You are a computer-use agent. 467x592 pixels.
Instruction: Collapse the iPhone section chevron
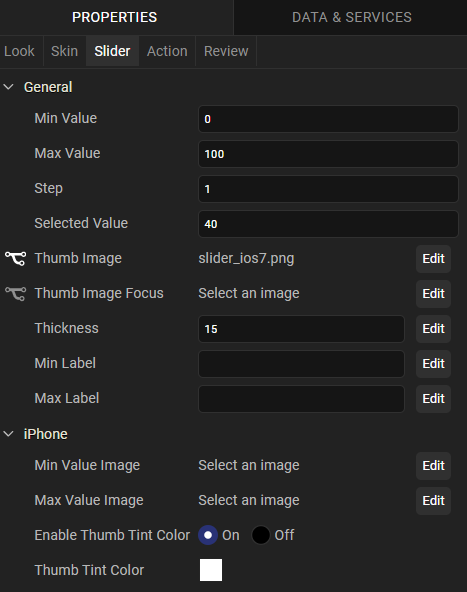pos(8,434)
